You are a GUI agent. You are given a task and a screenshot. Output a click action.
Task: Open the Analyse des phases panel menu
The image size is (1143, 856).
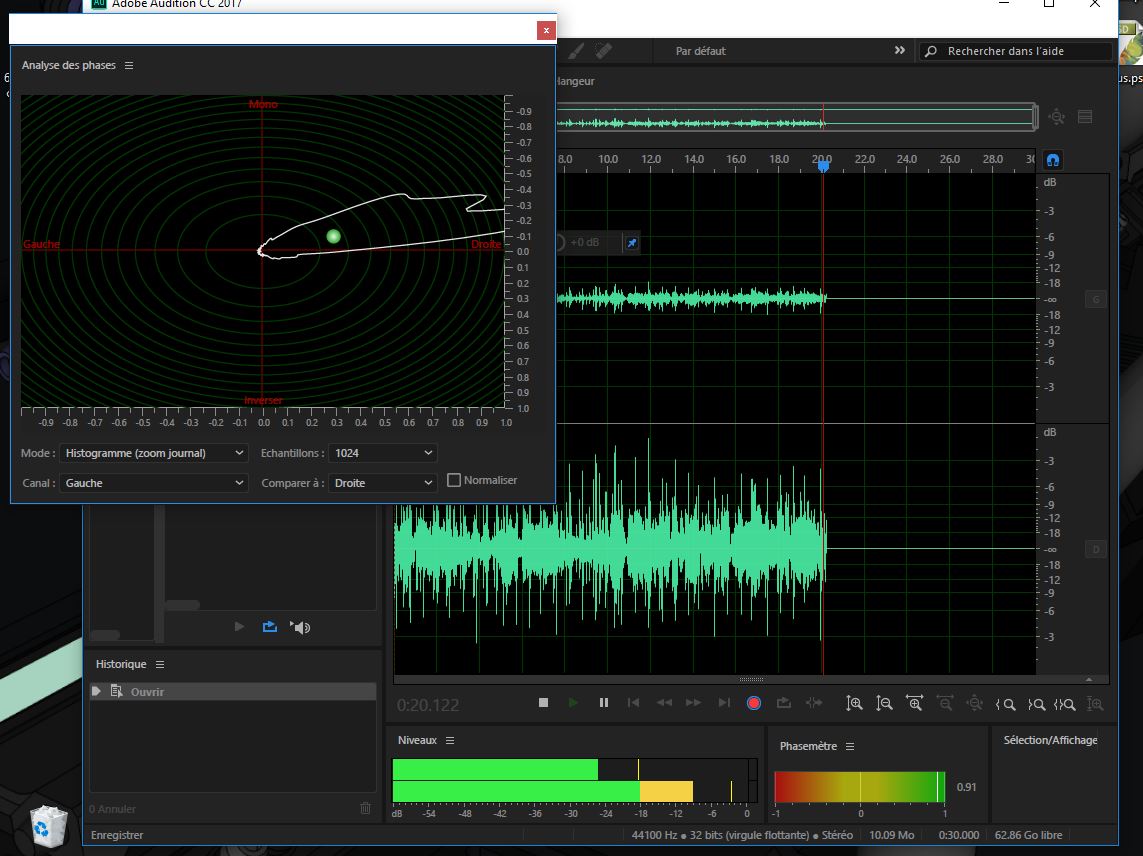(129, 66)
